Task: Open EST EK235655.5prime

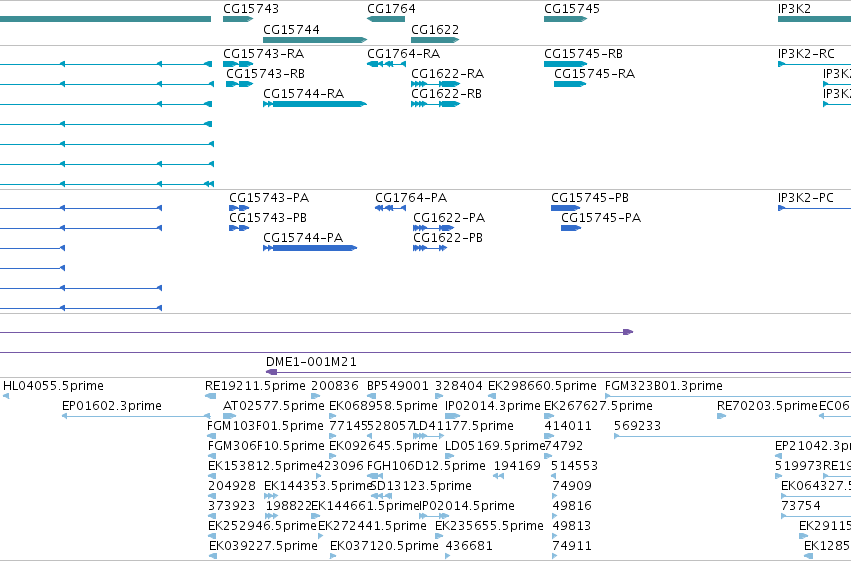Action: [x=490, y=526]
